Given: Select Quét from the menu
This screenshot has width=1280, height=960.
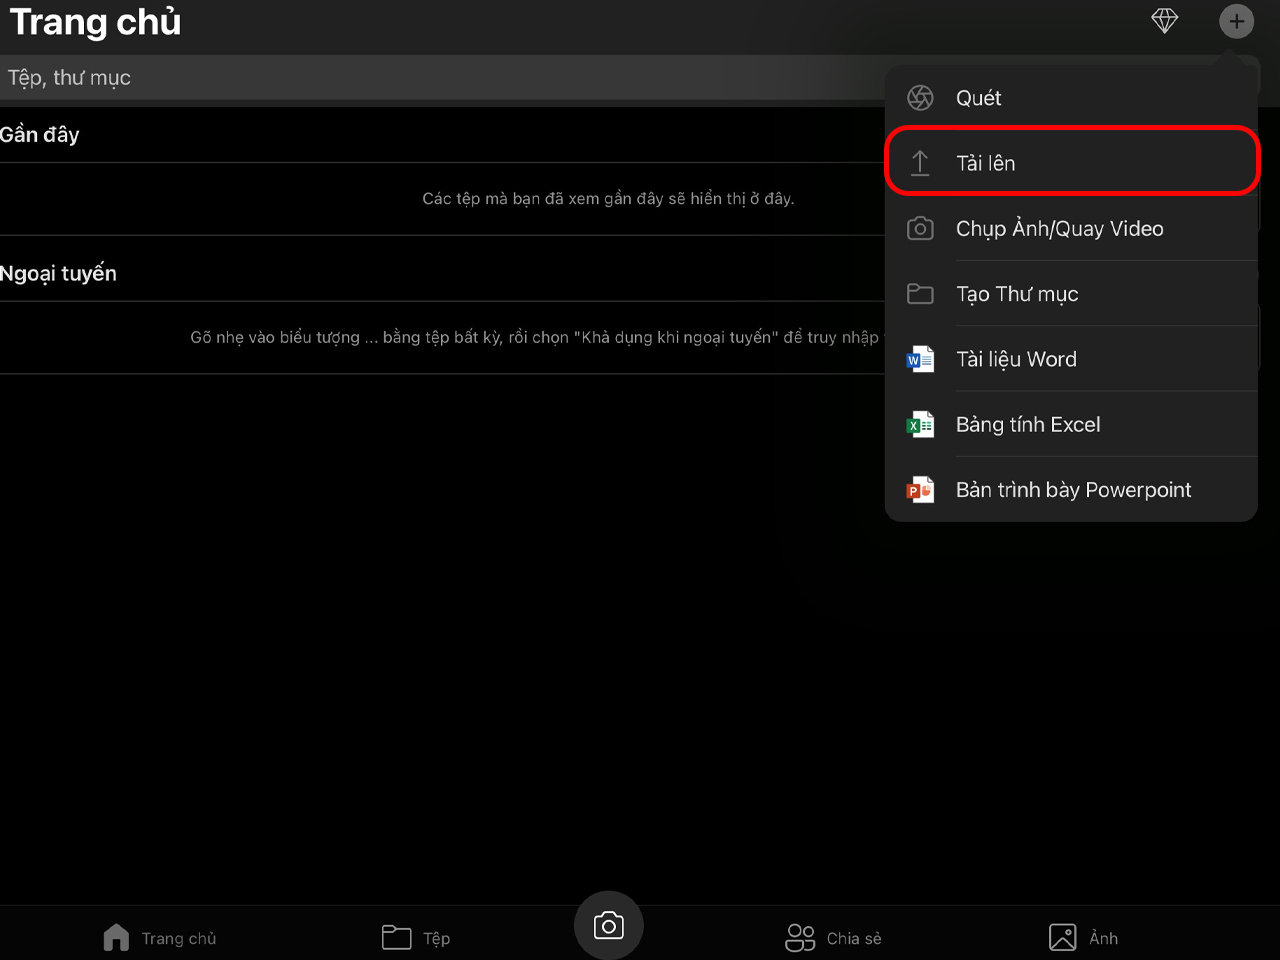Looking at the screenshot, I should tap(1071, 98).
